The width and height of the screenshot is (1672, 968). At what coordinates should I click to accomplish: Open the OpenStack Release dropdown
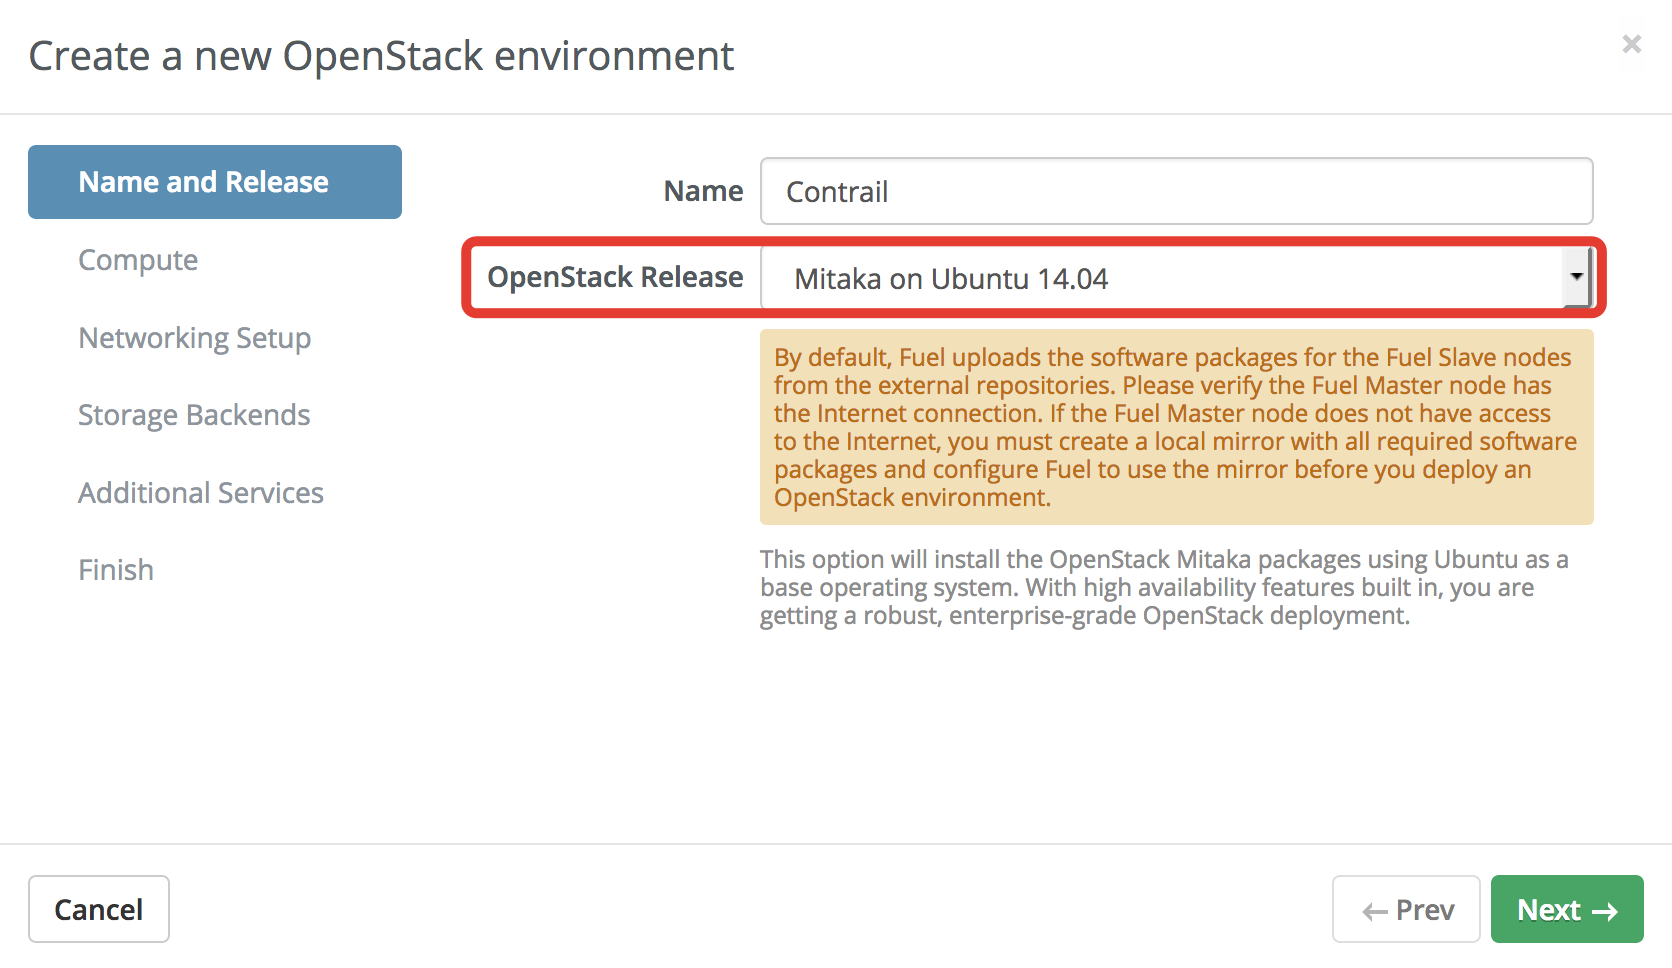point(1176,278)
